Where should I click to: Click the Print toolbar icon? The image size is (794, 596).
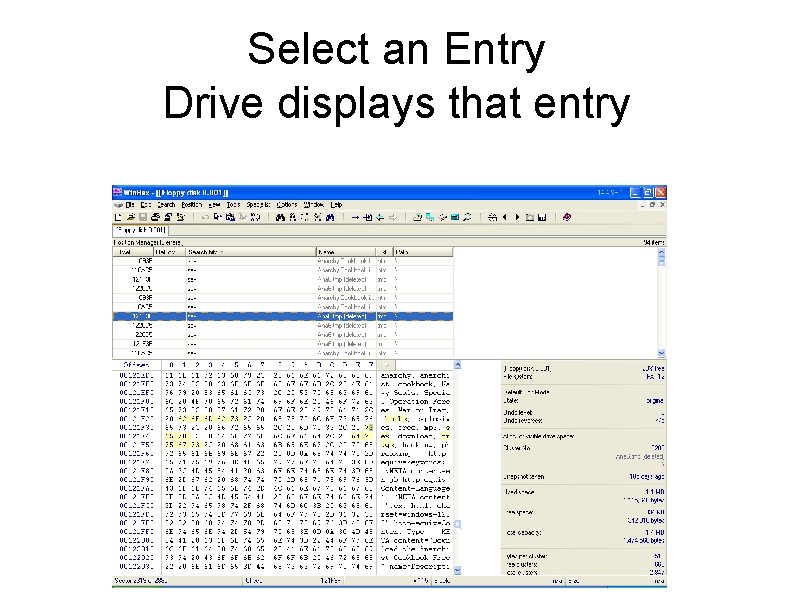coord(155,217)
